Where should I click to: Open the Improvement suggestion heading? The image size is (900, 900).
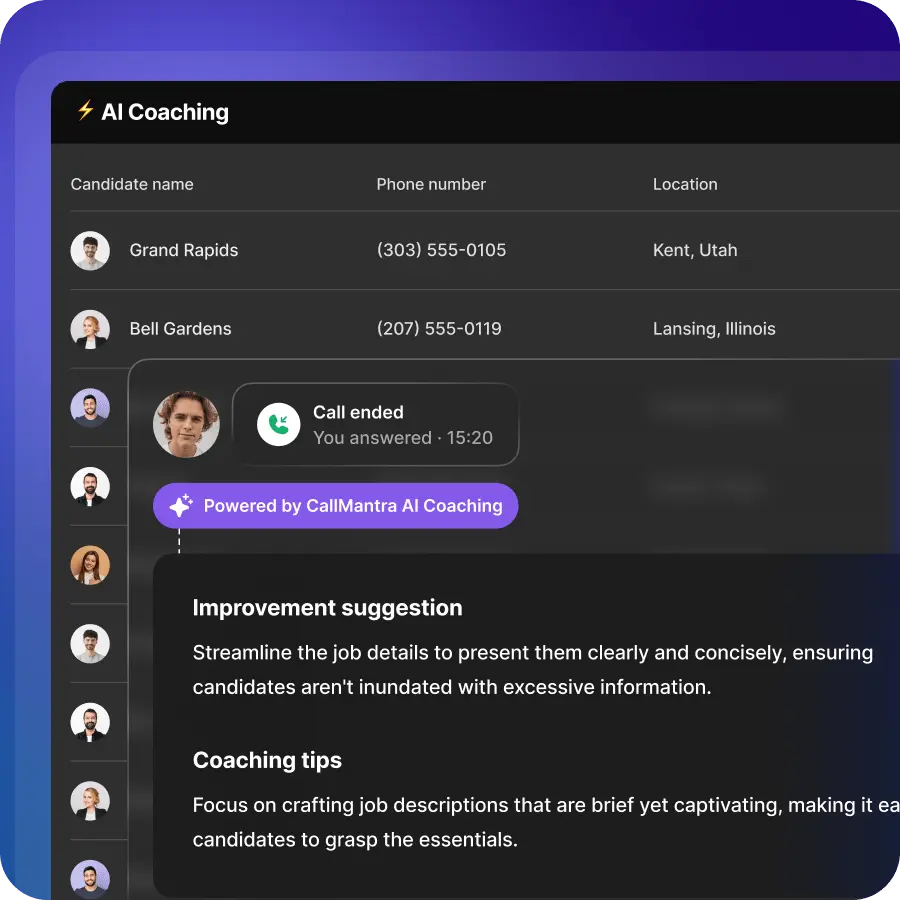click(328, 608)
